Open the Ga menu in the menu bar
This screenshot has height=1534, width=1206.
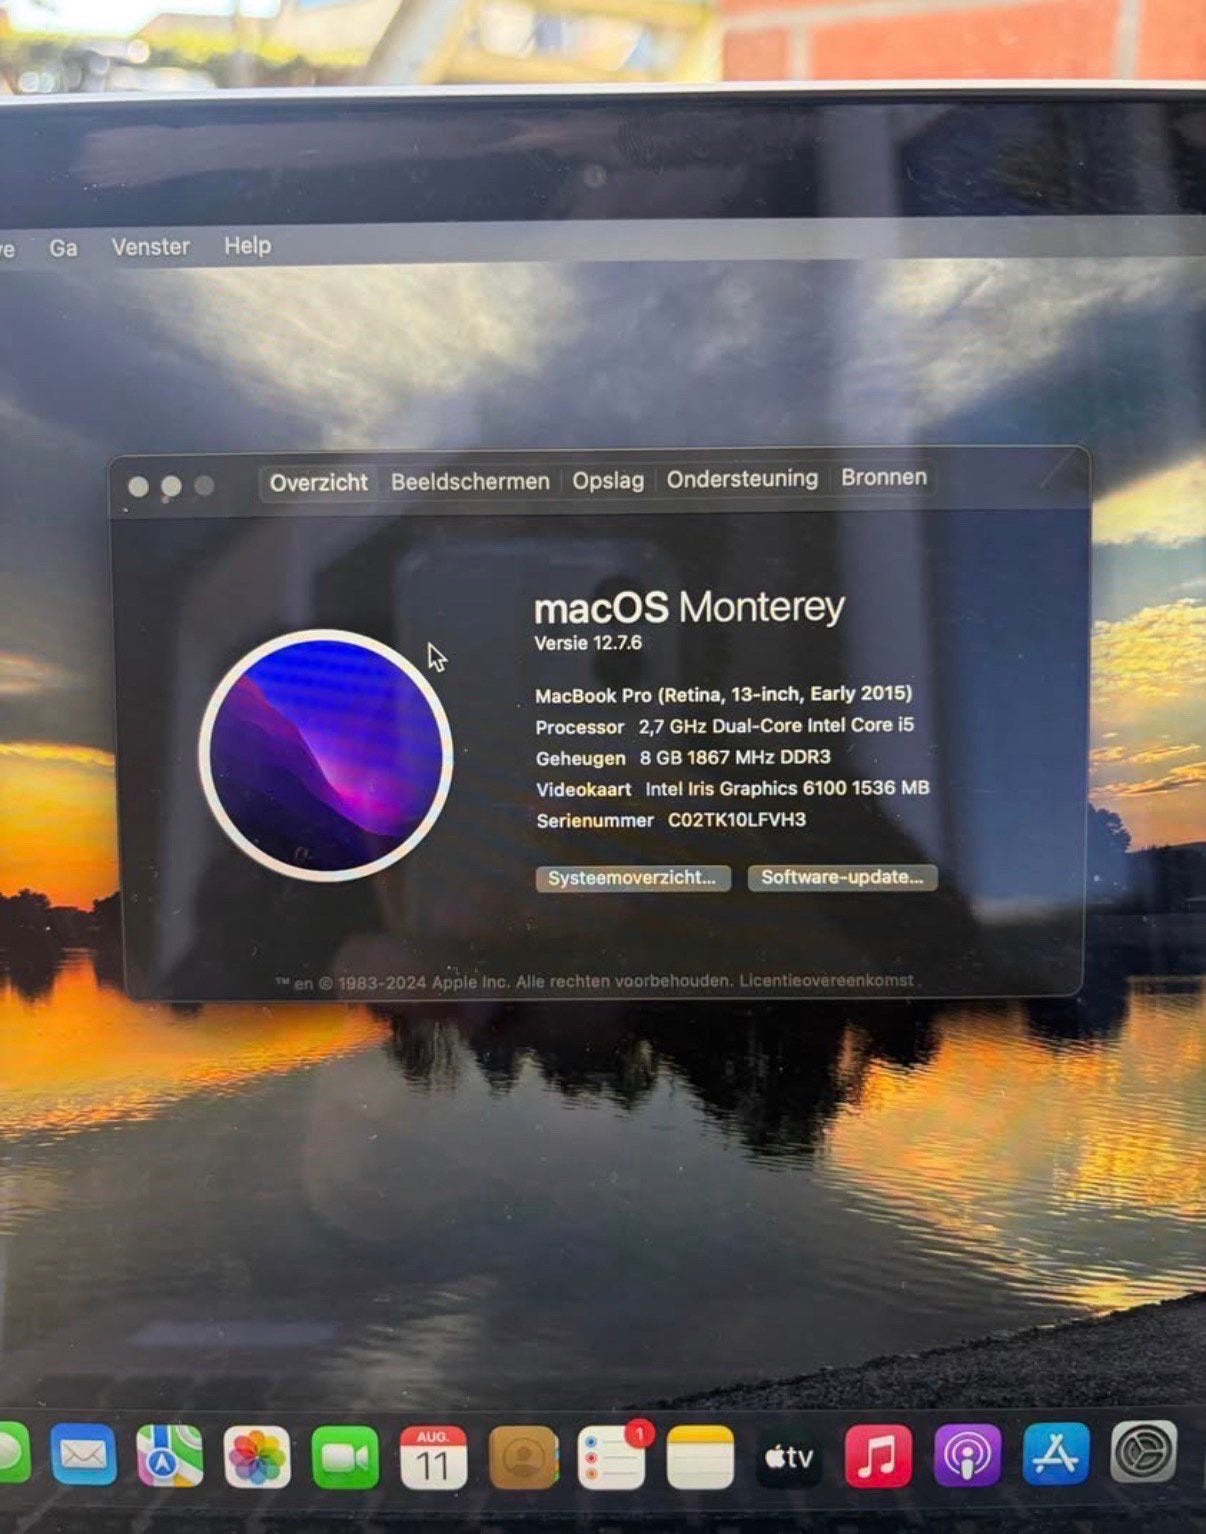tap(63, 247)
